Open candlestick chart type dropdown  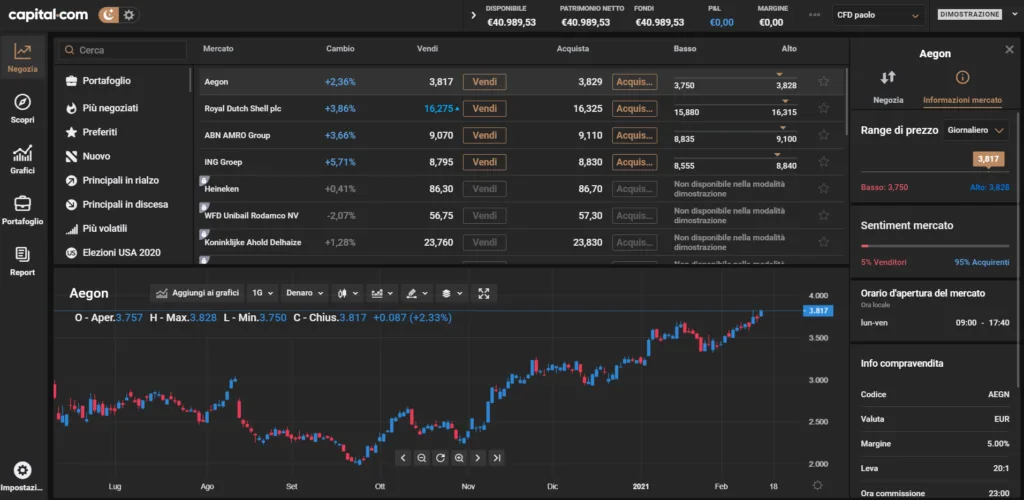[347, 294]
